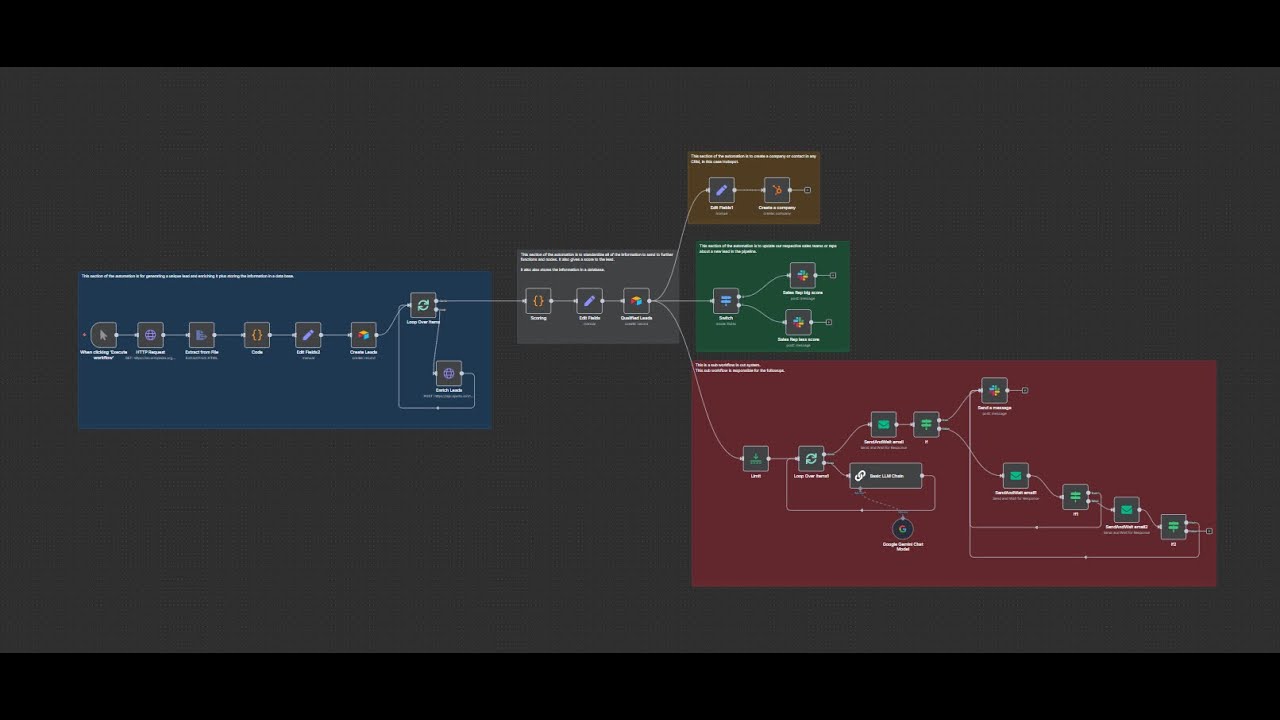Click the plus handle after If2 node
This screenshot has height=720, width=1280.
(x=1209, y=531)
